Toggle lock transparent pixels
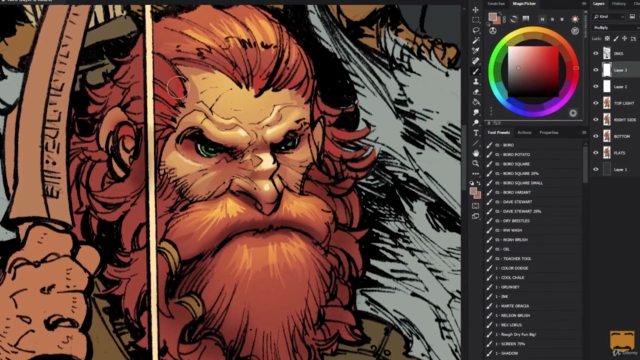The image size is (640, 360). [x=607, y=38]
